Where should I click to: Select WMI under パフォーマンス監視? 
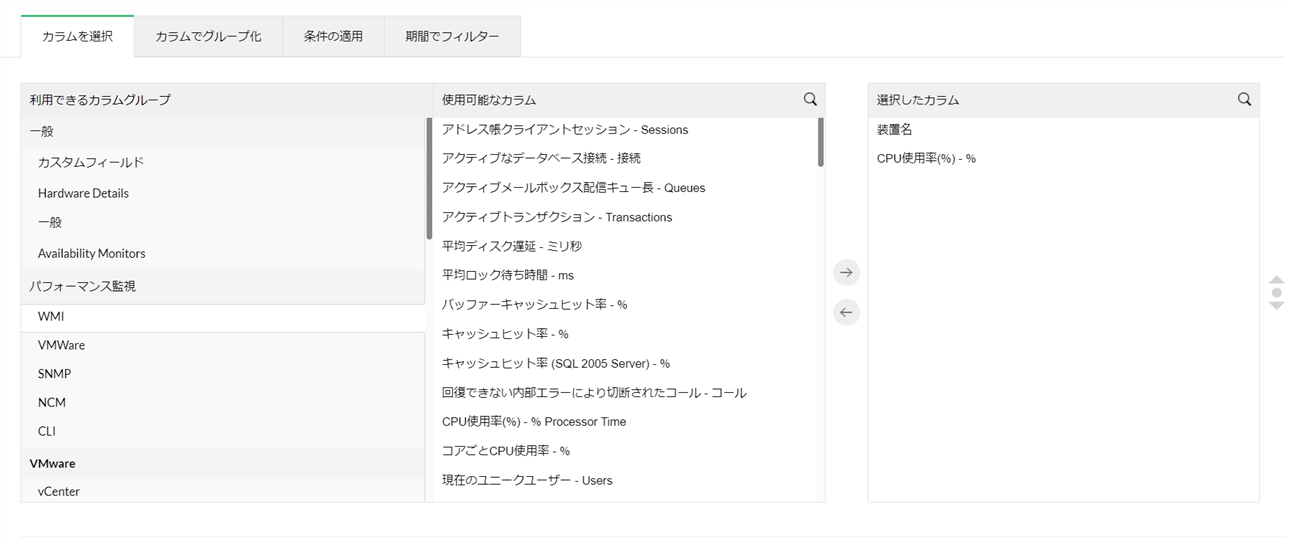point(223,316)
